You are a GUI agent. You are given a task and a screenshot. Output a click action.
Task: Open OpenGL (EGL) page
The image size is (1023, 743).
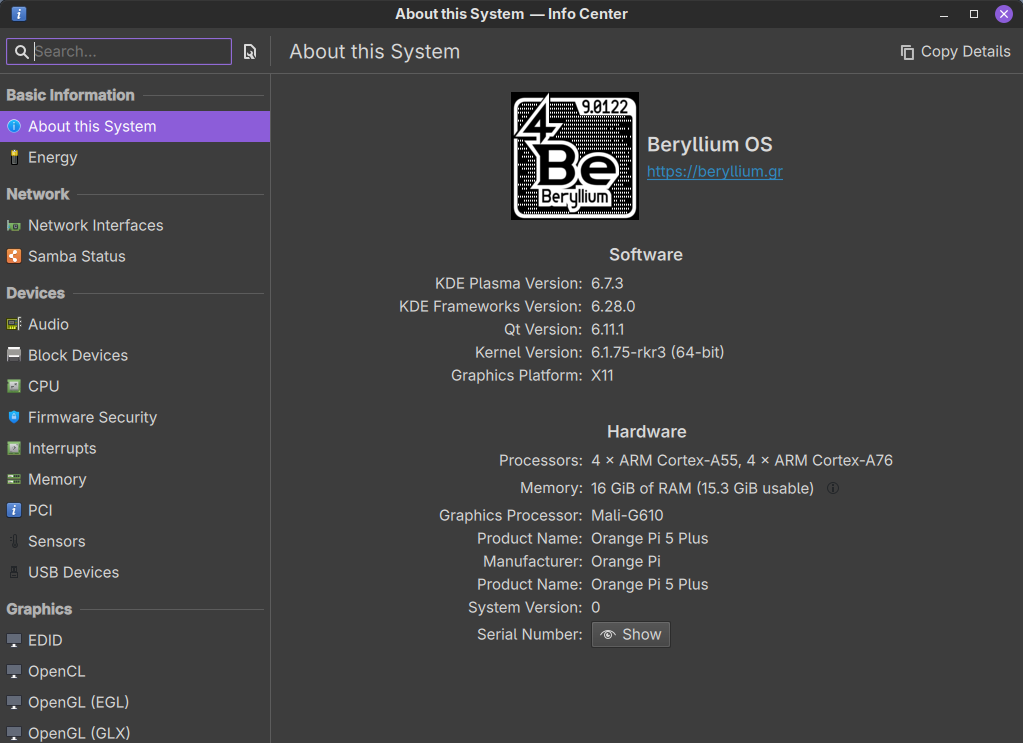click(135, 703)
